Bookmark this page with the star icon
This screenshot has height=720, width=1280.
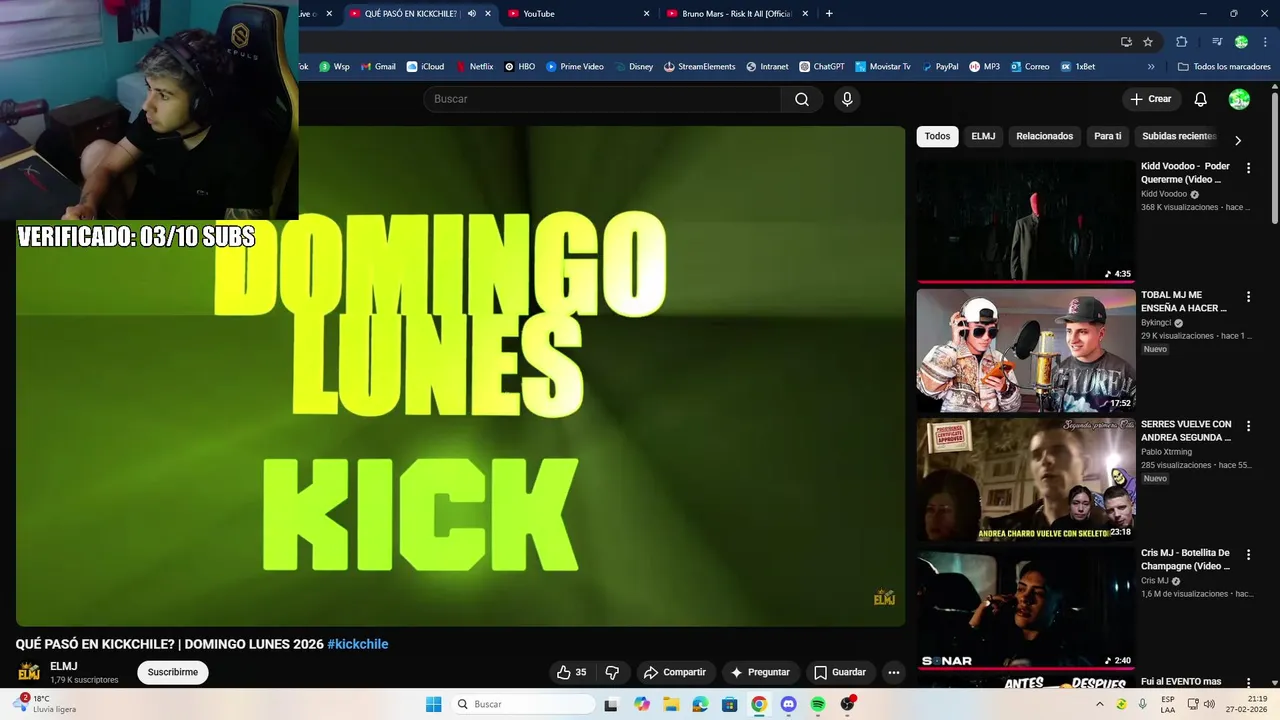pyautogui.click(x=1148, y=42)
